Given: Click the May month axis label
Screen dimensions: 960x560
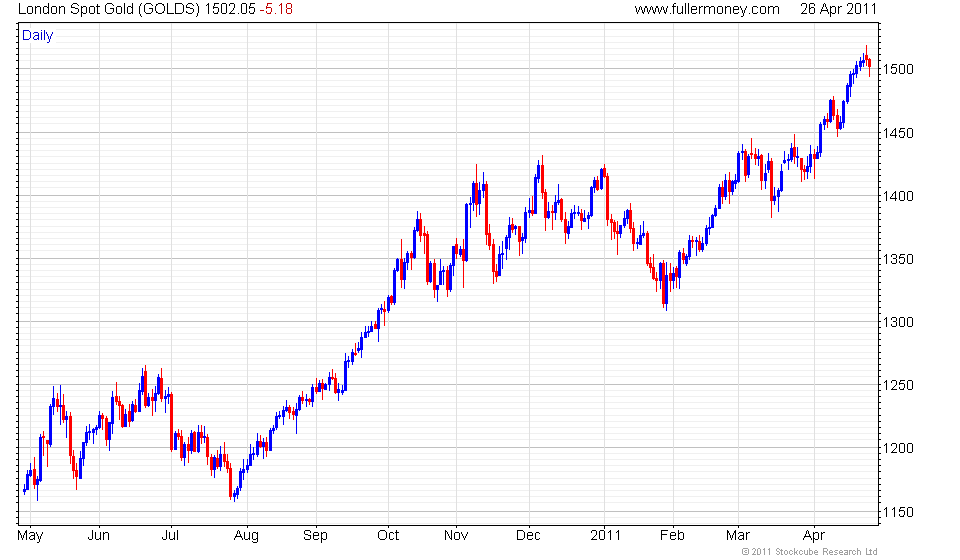Looking at the screenshot, I should tap(30, 536).
